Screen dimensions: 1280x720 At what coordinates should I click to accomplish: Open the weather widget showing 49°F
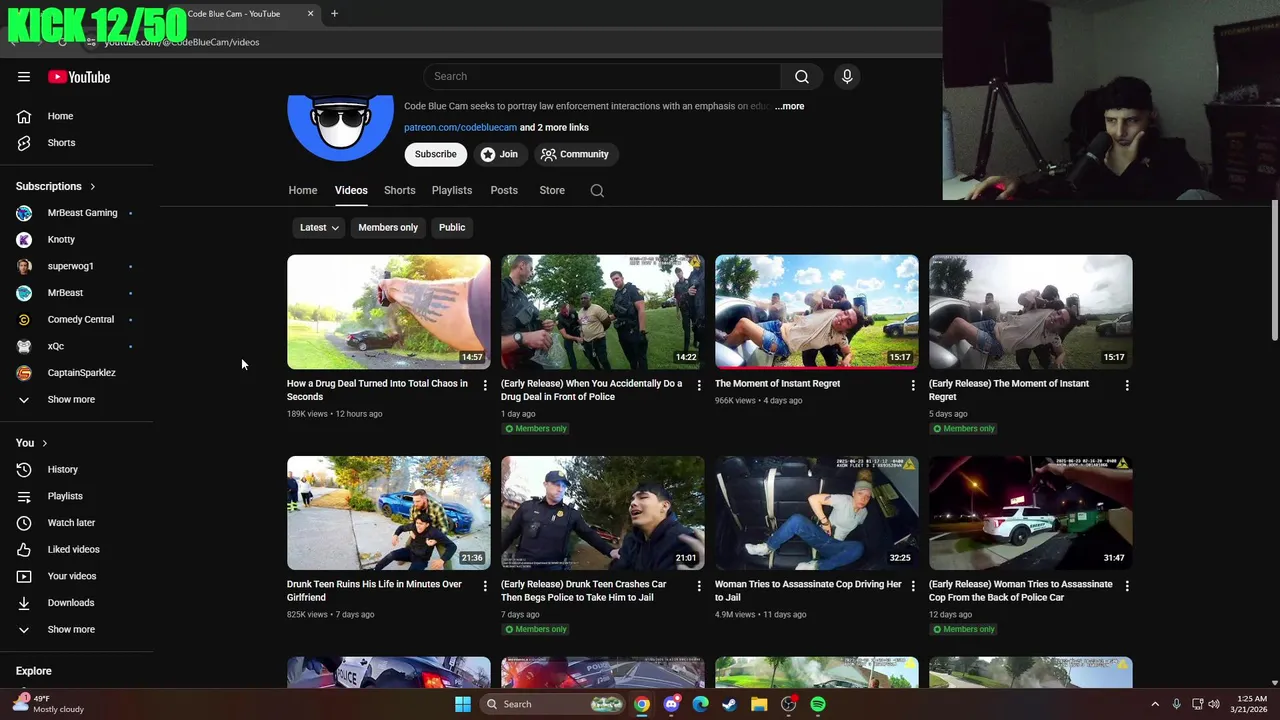point(46,704)
